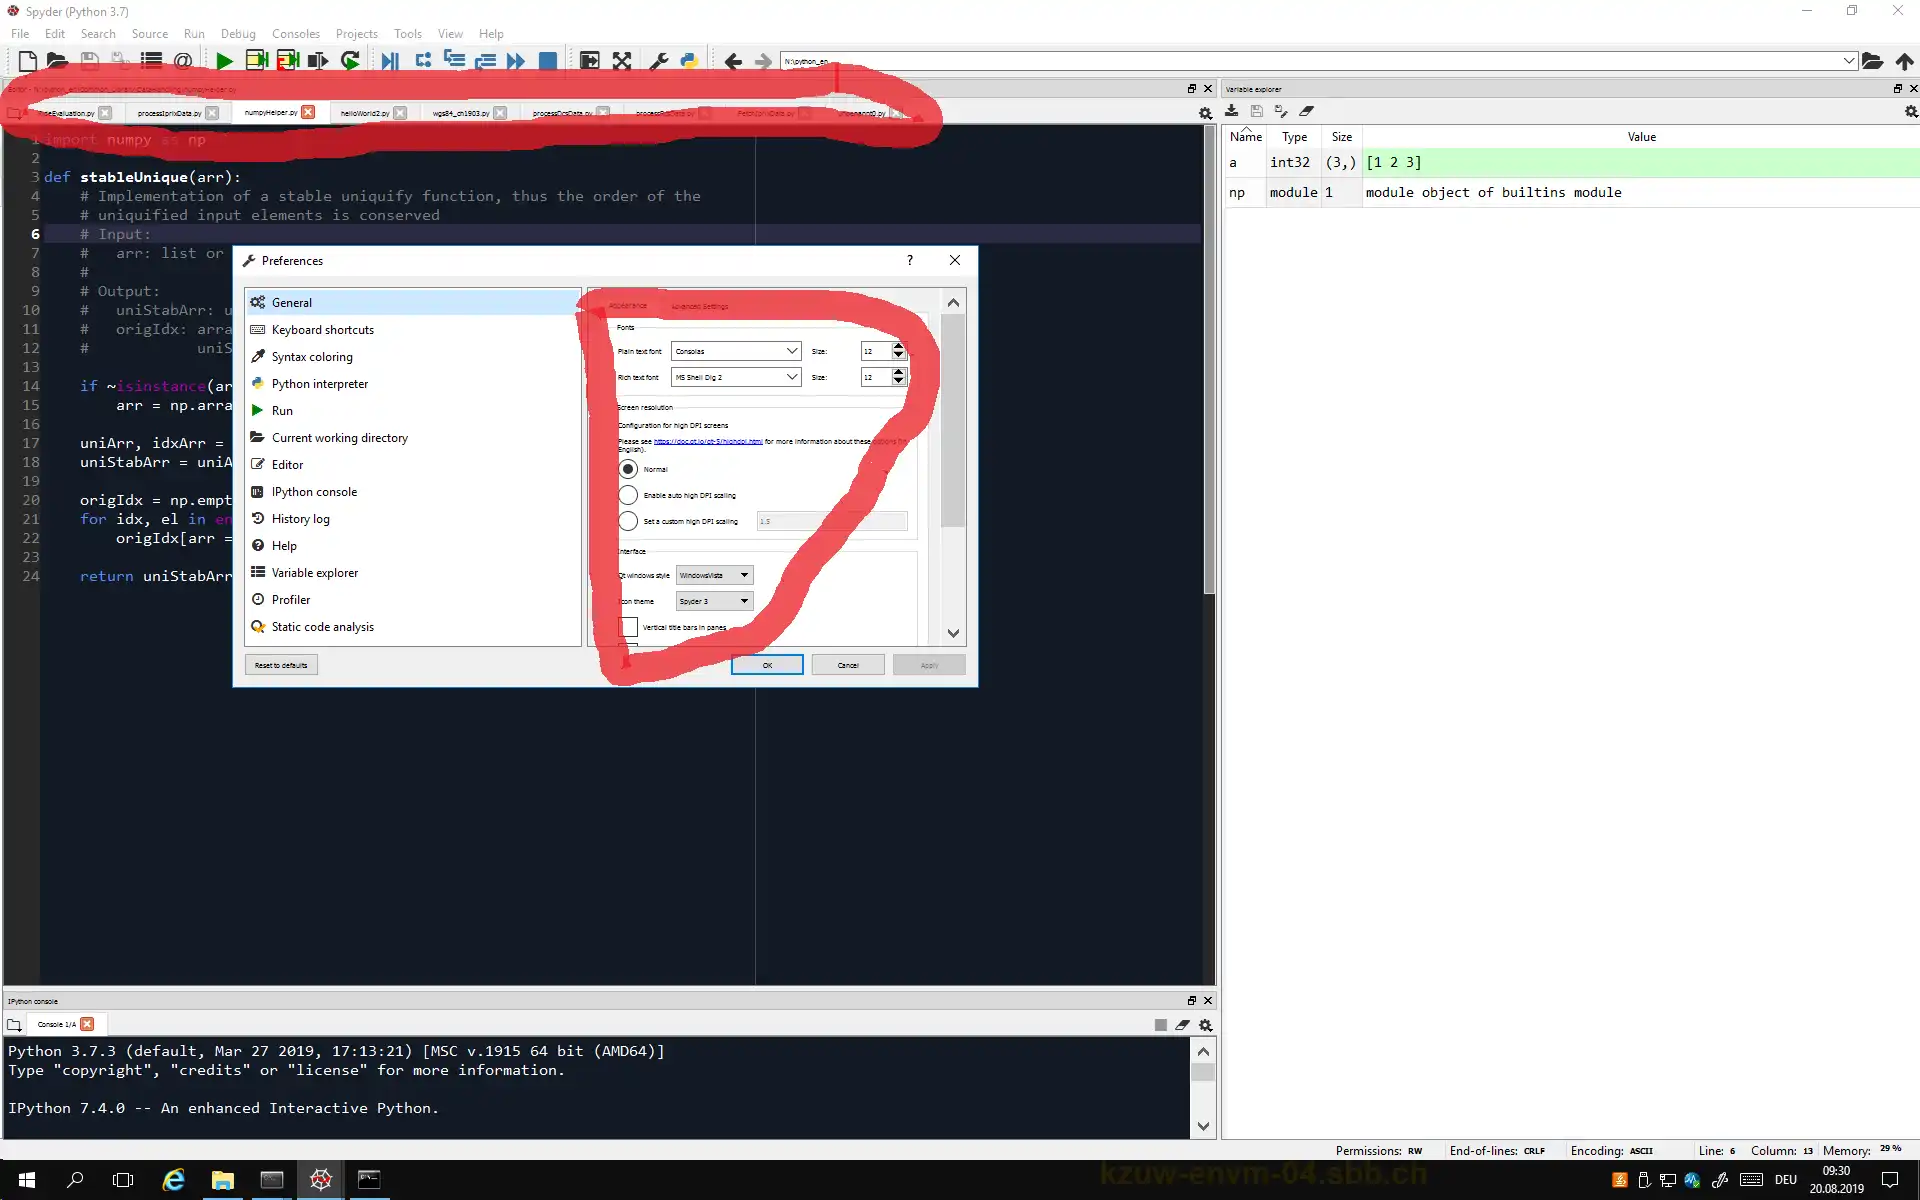
Task: Click the new file icon in toolbar
Action: [28, 61]
